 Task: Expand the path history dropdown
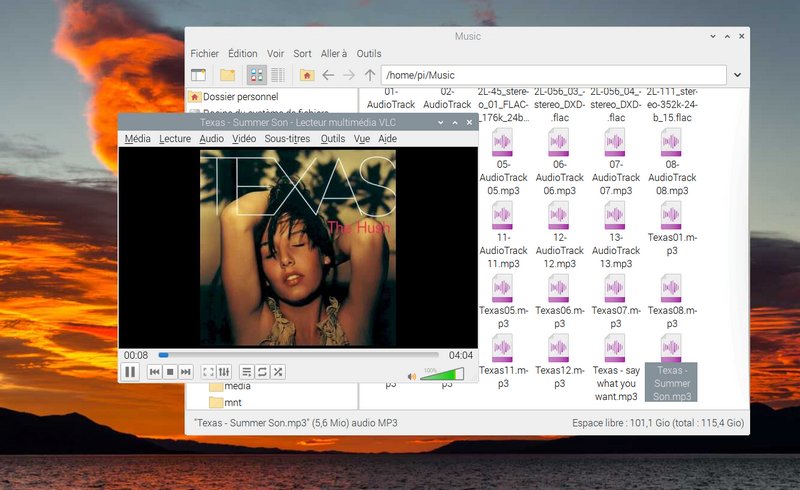pos(737,75)
